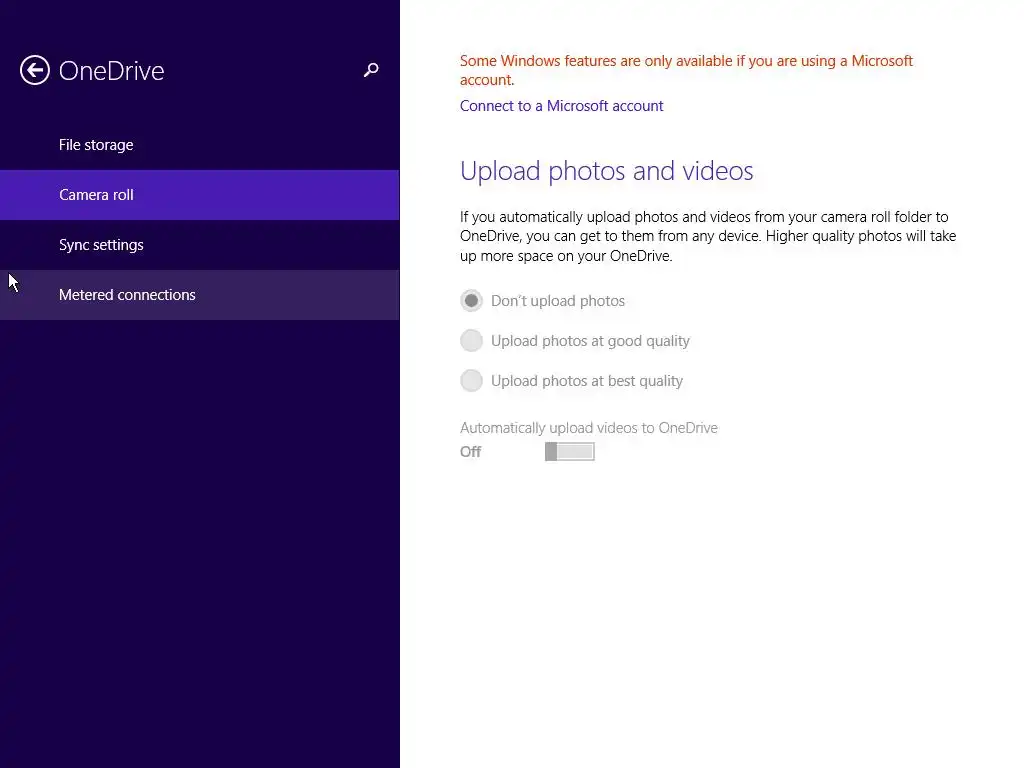The height and width of the screenshot is (768, 1024).
Task: Click the OneDrive title text
Action: click(x=112, y=71)
